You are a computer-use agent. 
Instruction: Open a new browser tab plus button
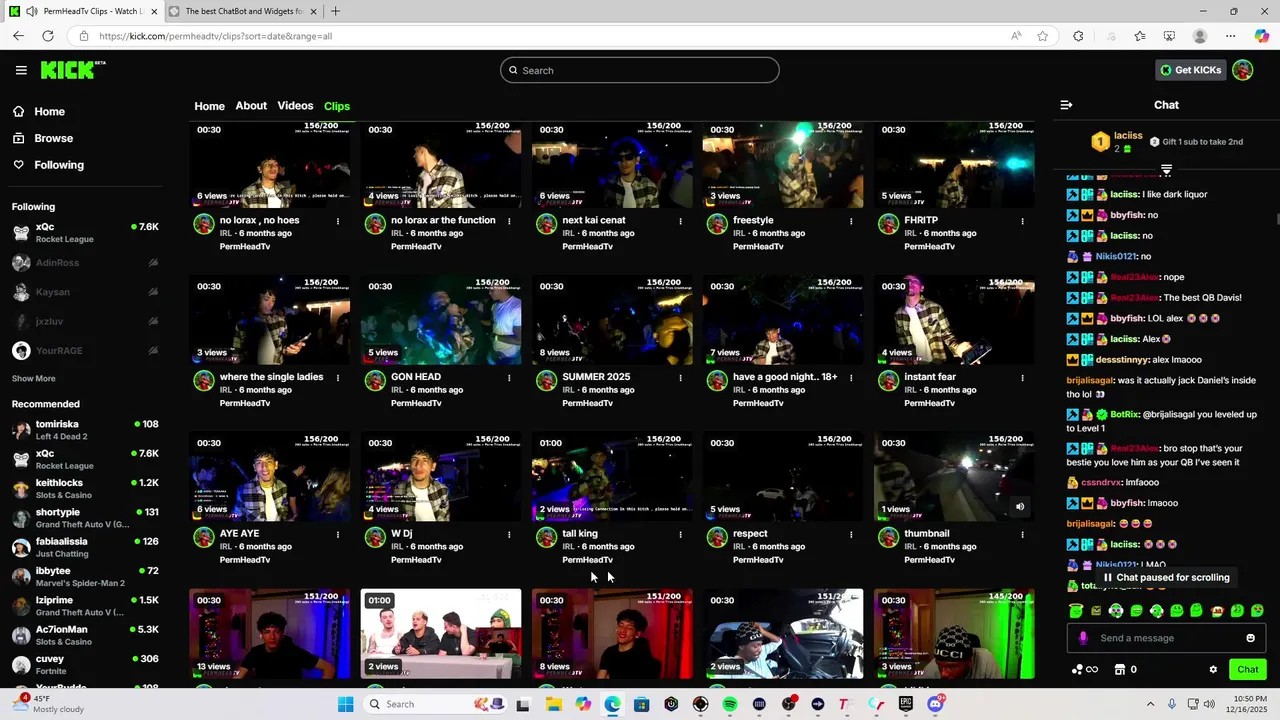point(335,11)
